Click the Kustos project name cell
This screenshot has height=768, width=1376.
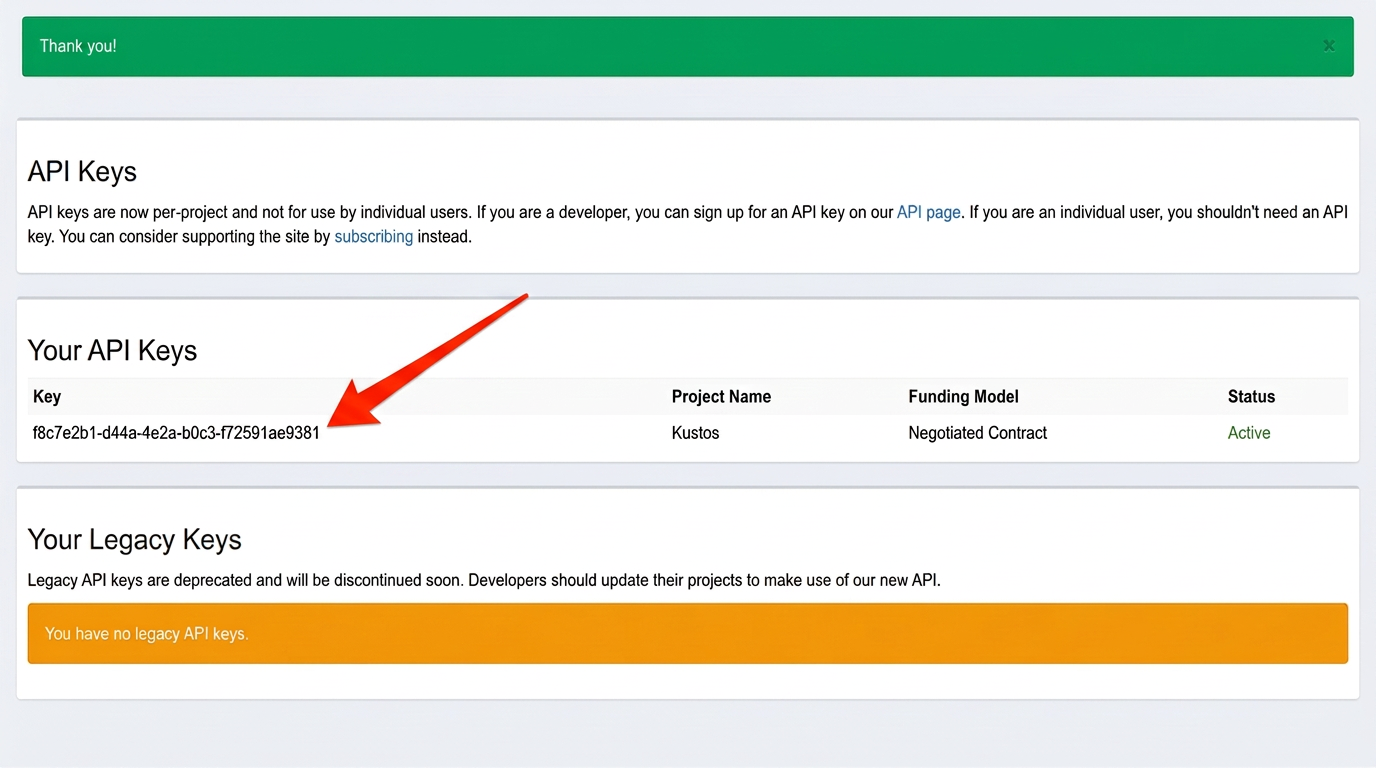(x=695, y=433)
